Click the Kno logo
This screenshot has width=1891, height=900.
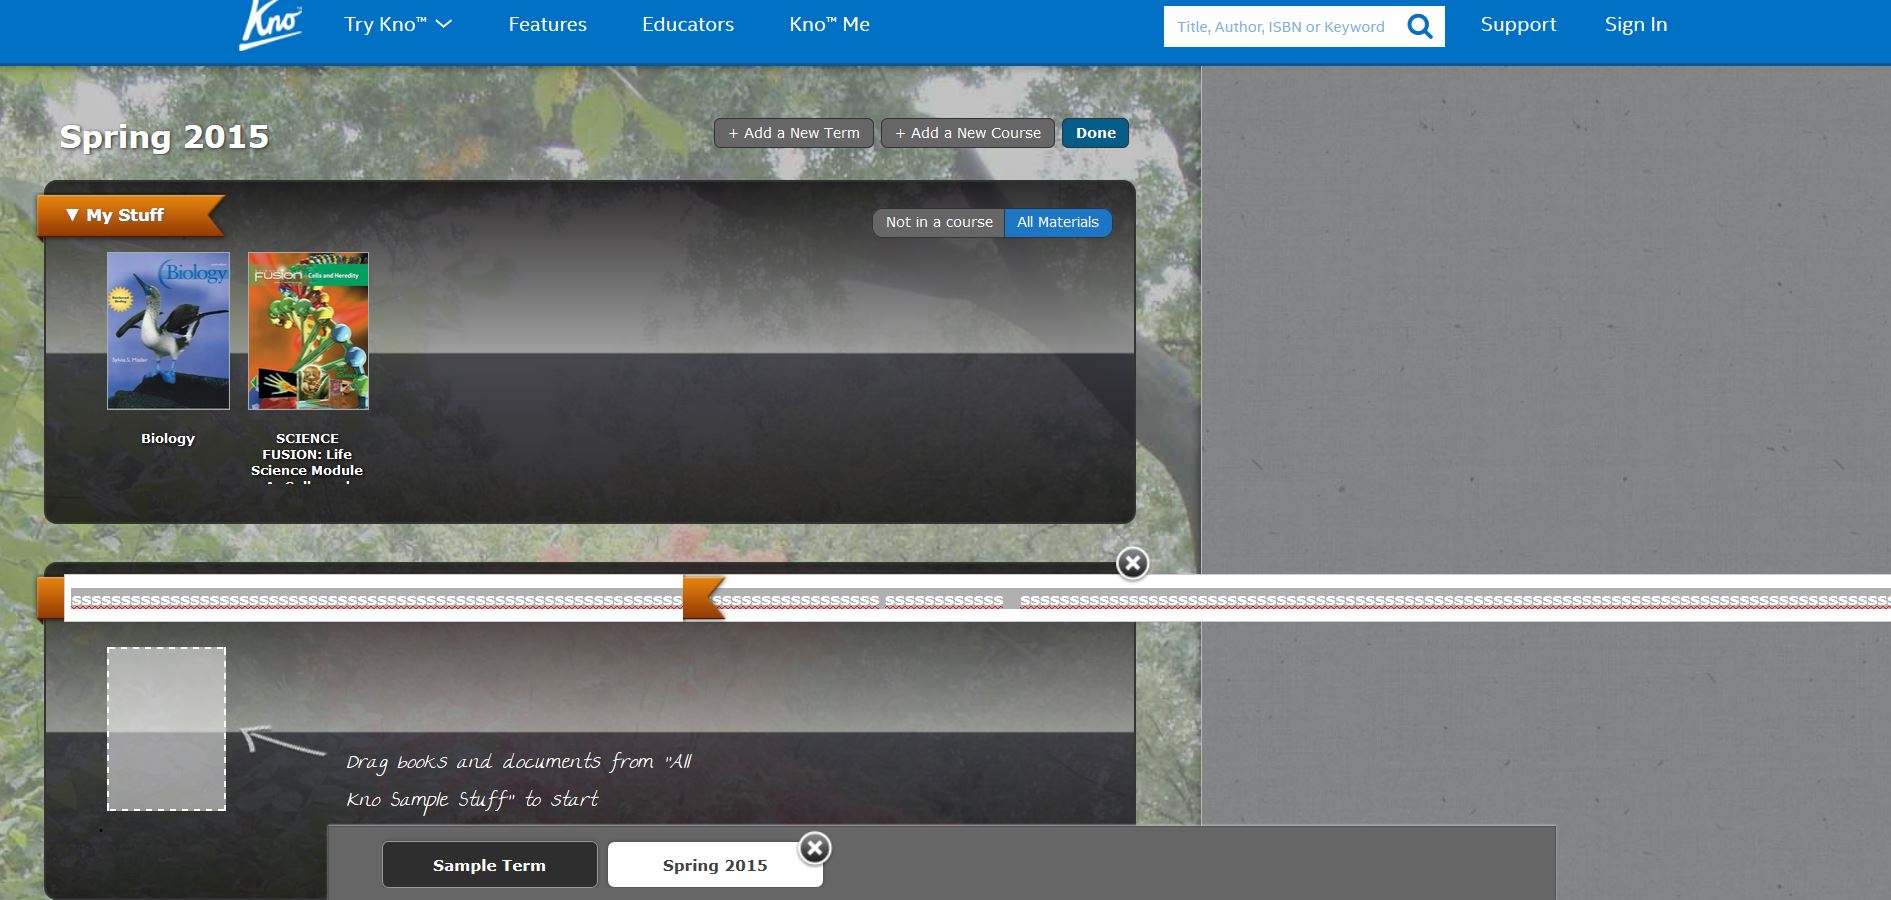tap(270, 25)
